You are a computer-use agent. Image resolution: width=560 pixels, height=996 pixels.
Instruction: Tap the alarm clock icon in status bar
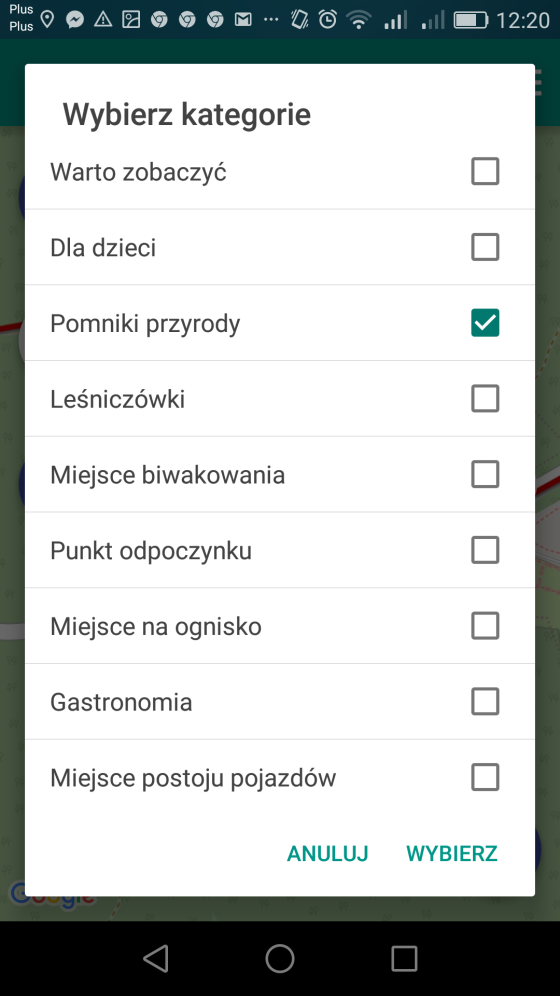coord(328,20)
